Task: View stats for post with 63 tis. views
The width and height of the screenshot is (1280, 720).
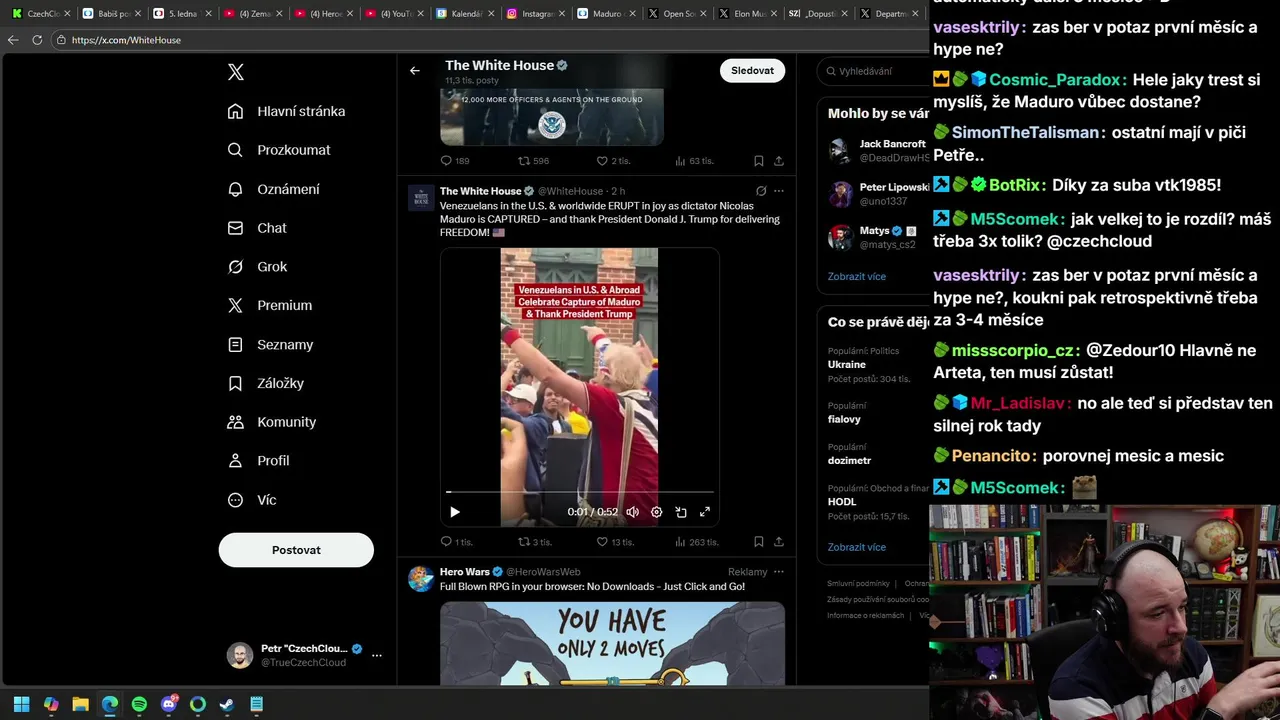Action: point(694,161)
